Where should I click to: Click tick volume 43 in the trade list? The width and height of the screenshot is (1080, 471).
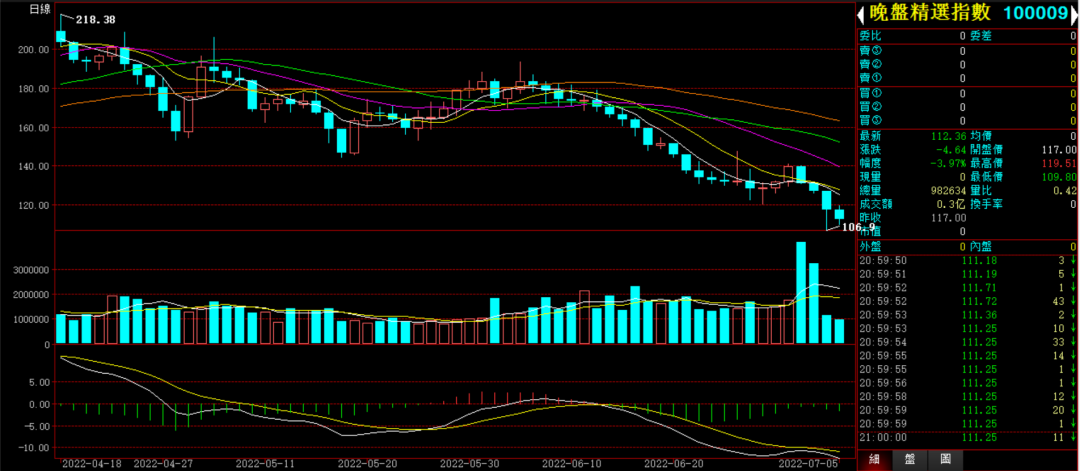pos(1058,301)
